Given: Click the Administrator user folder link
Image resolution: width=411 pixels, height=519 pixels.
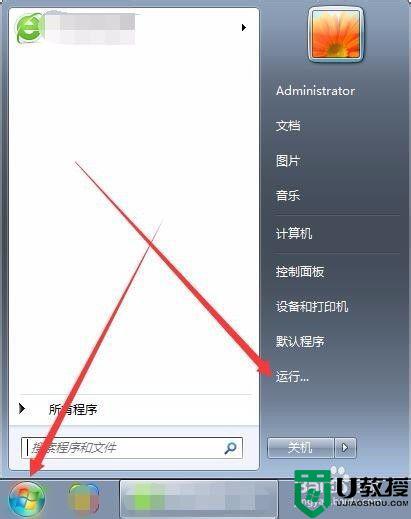Looking at the screenshot, I should (x=315, y=91).
